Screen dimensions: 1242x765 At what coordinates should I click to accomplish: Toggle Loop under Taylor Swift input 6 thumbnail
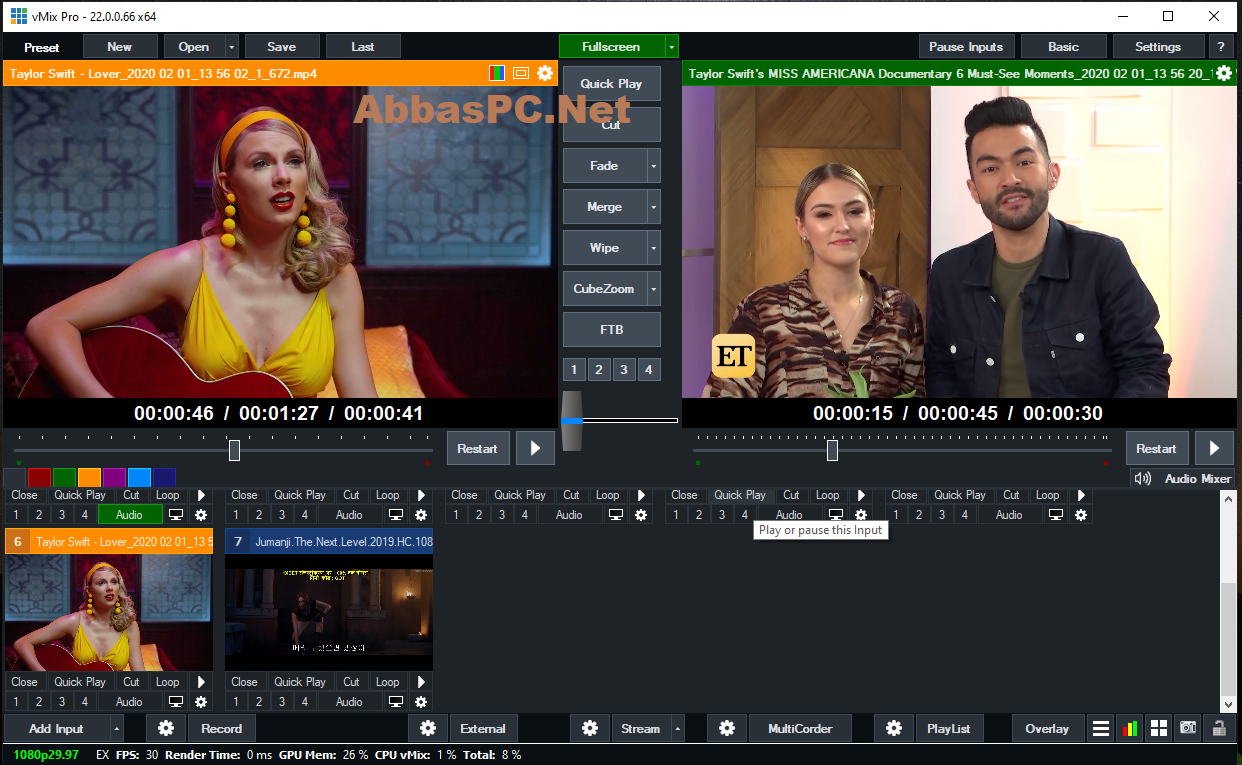coord(168,682)
